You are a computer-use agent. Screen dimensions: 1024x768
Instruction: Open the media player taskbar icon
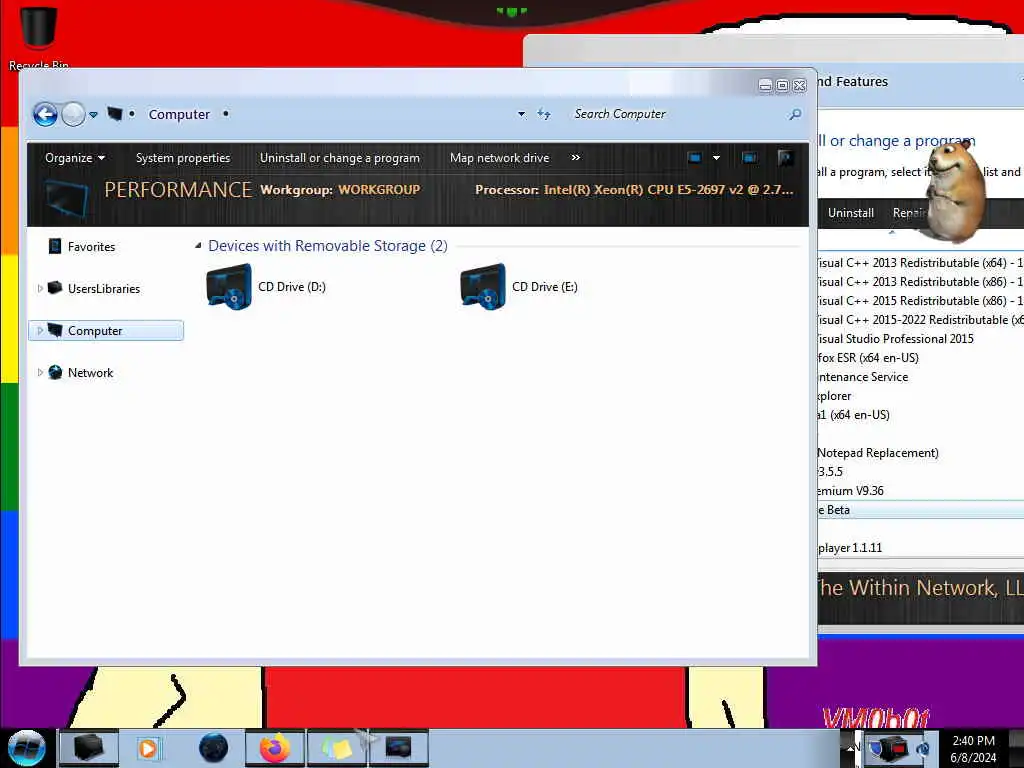[148, 748]
